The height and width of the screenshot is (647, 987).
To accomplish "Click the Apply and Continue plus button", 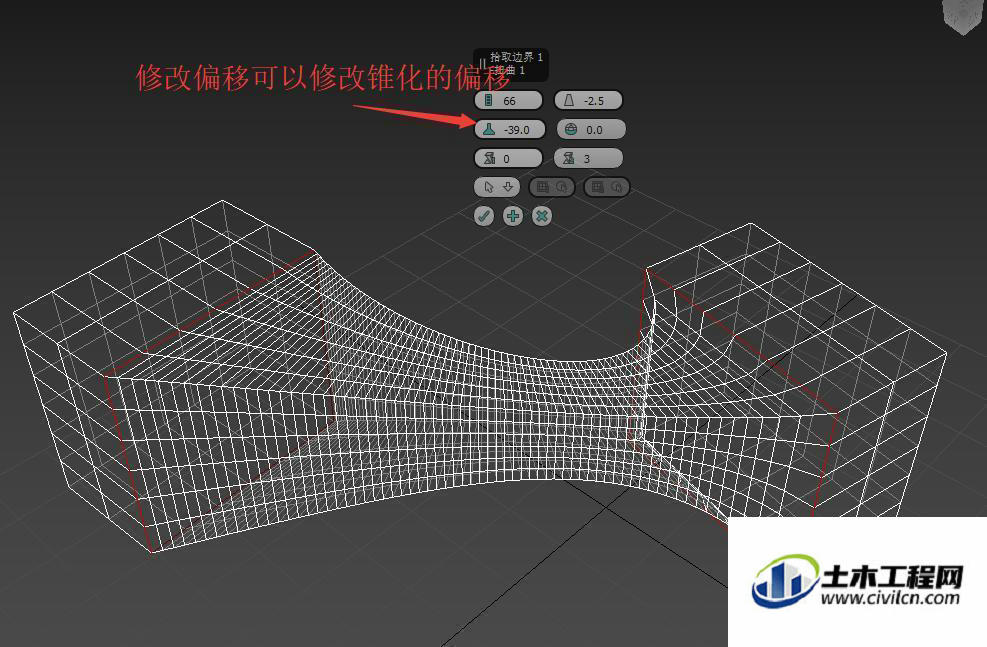I will 513,216.
